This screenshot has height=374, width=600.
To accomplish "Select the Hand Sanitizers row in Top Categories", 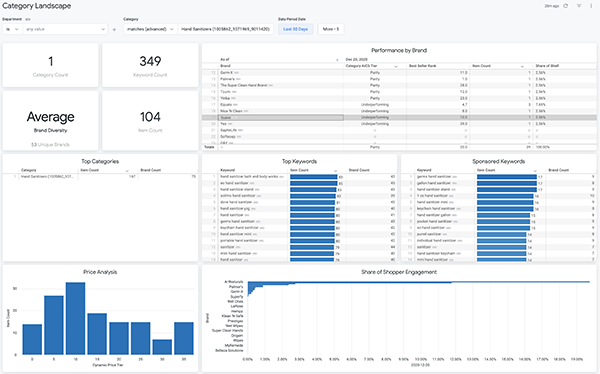I will 100,176.
